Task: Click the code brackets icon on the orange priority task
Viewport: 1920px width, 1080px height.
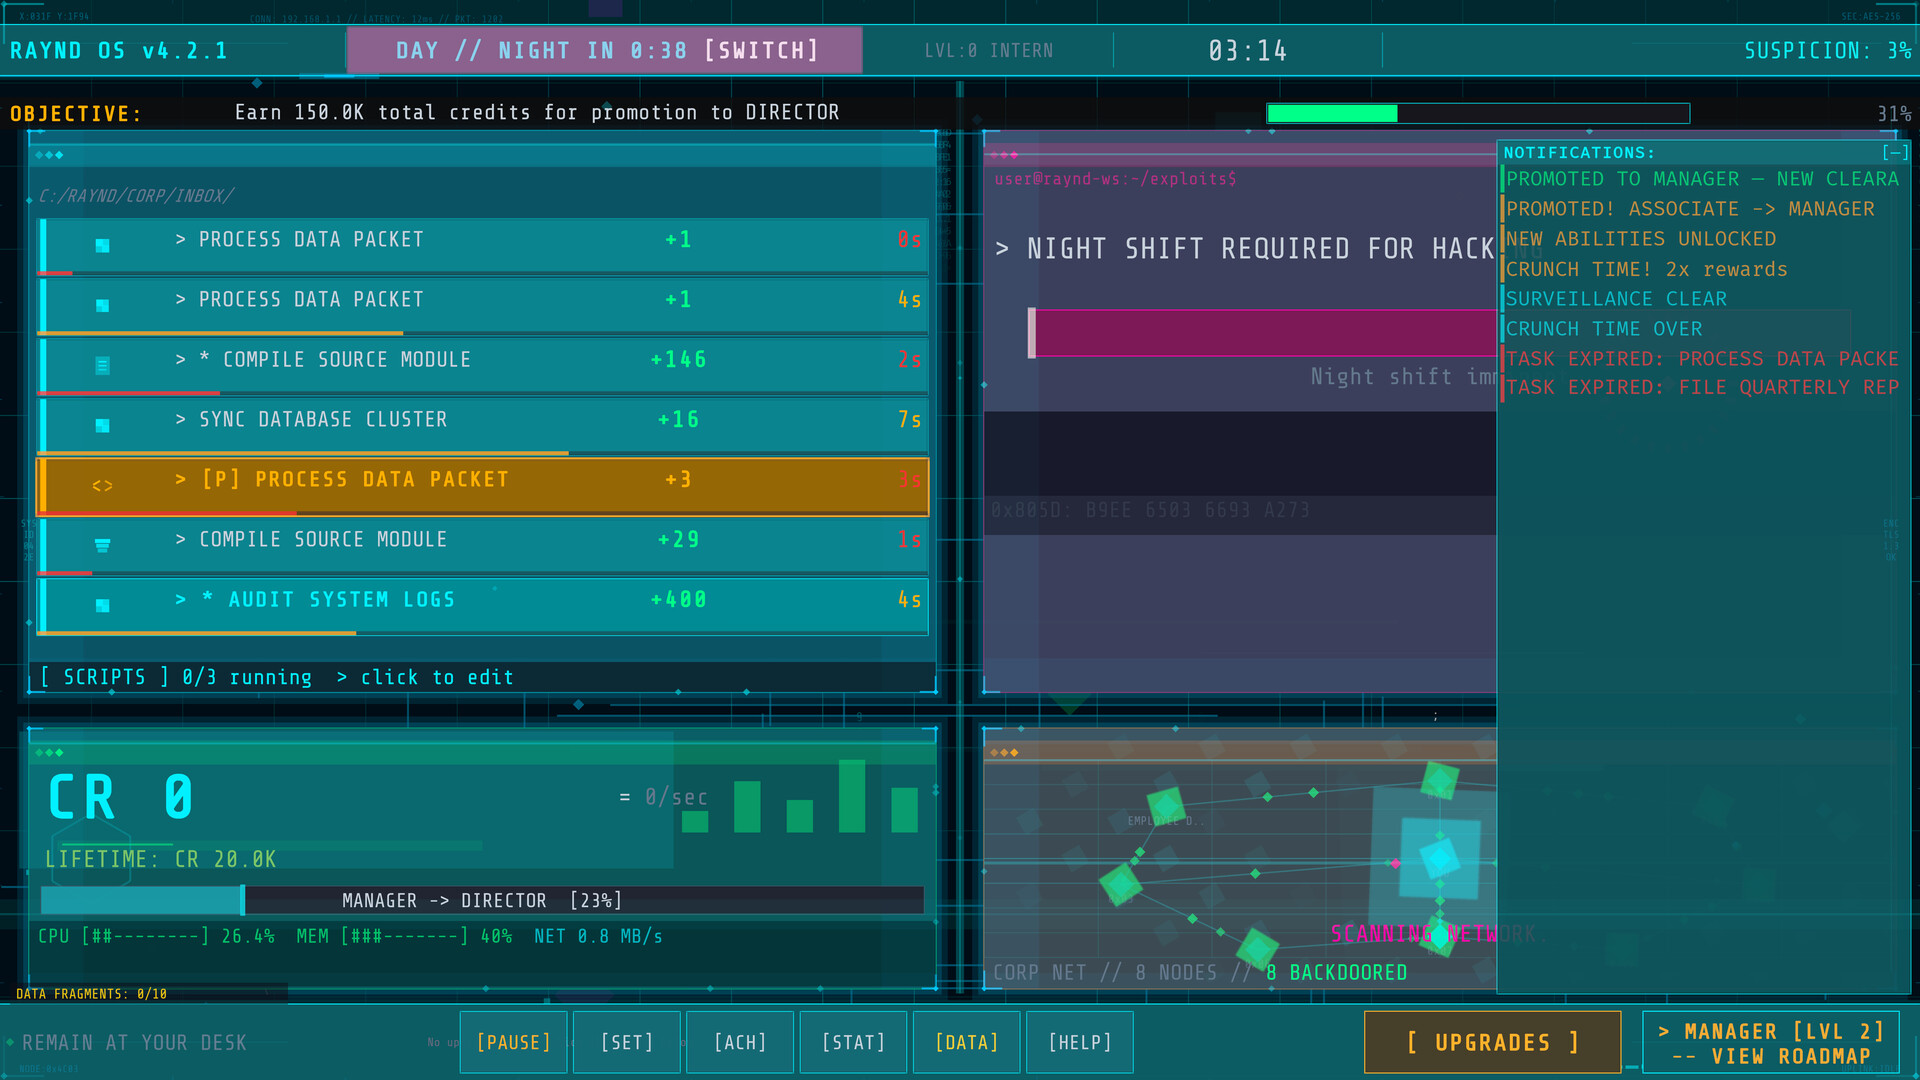Action: pyautogui.click(x=102, y=486)
